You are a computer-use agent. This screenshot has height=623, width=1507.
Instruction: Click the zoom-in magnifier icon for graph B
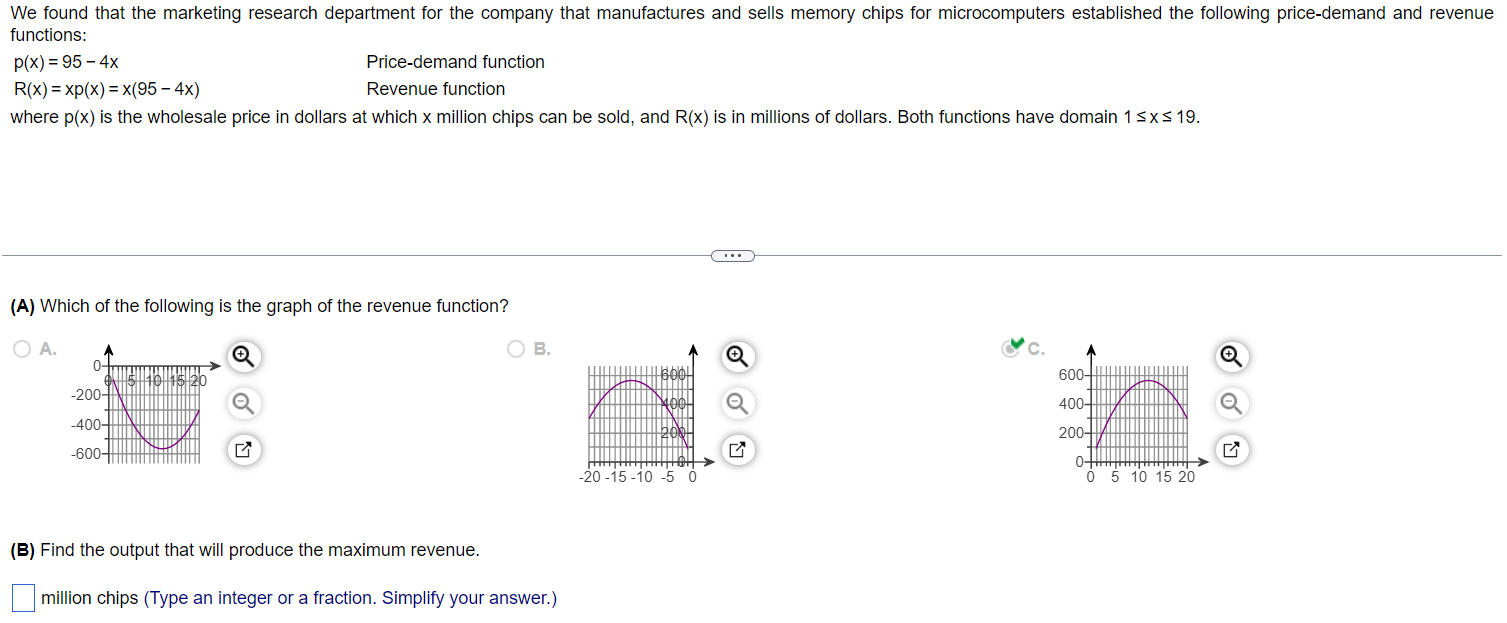click(737, 356)
